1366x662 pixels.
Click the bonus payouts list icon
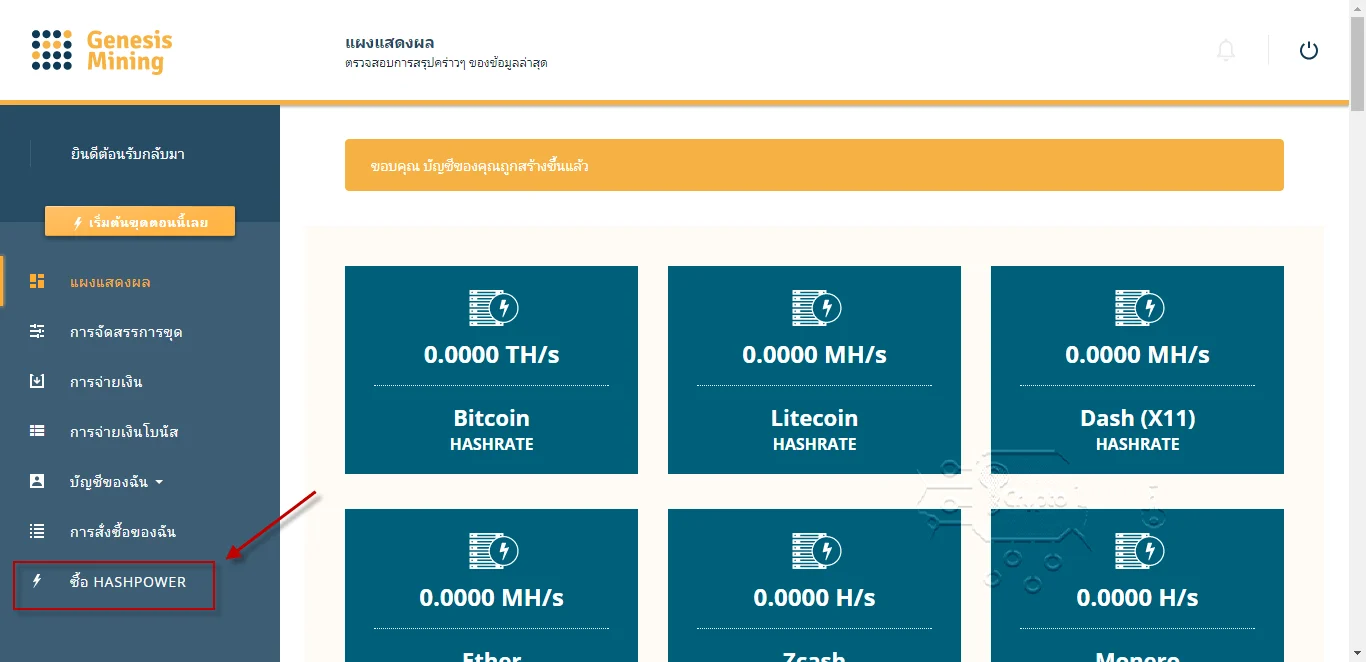(37, 431)
